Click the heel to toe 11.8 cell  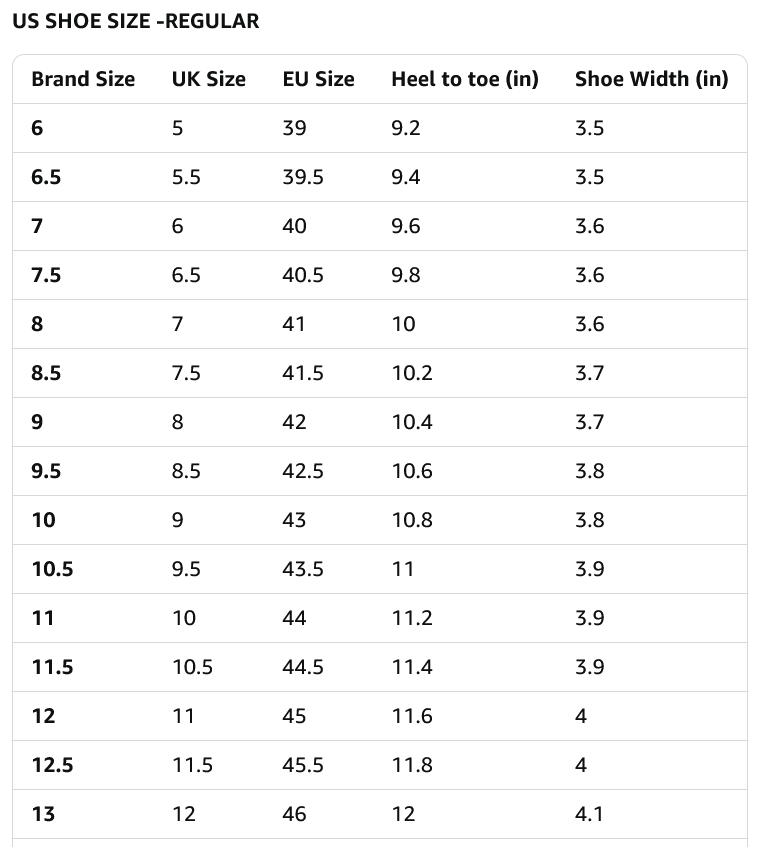412,765
